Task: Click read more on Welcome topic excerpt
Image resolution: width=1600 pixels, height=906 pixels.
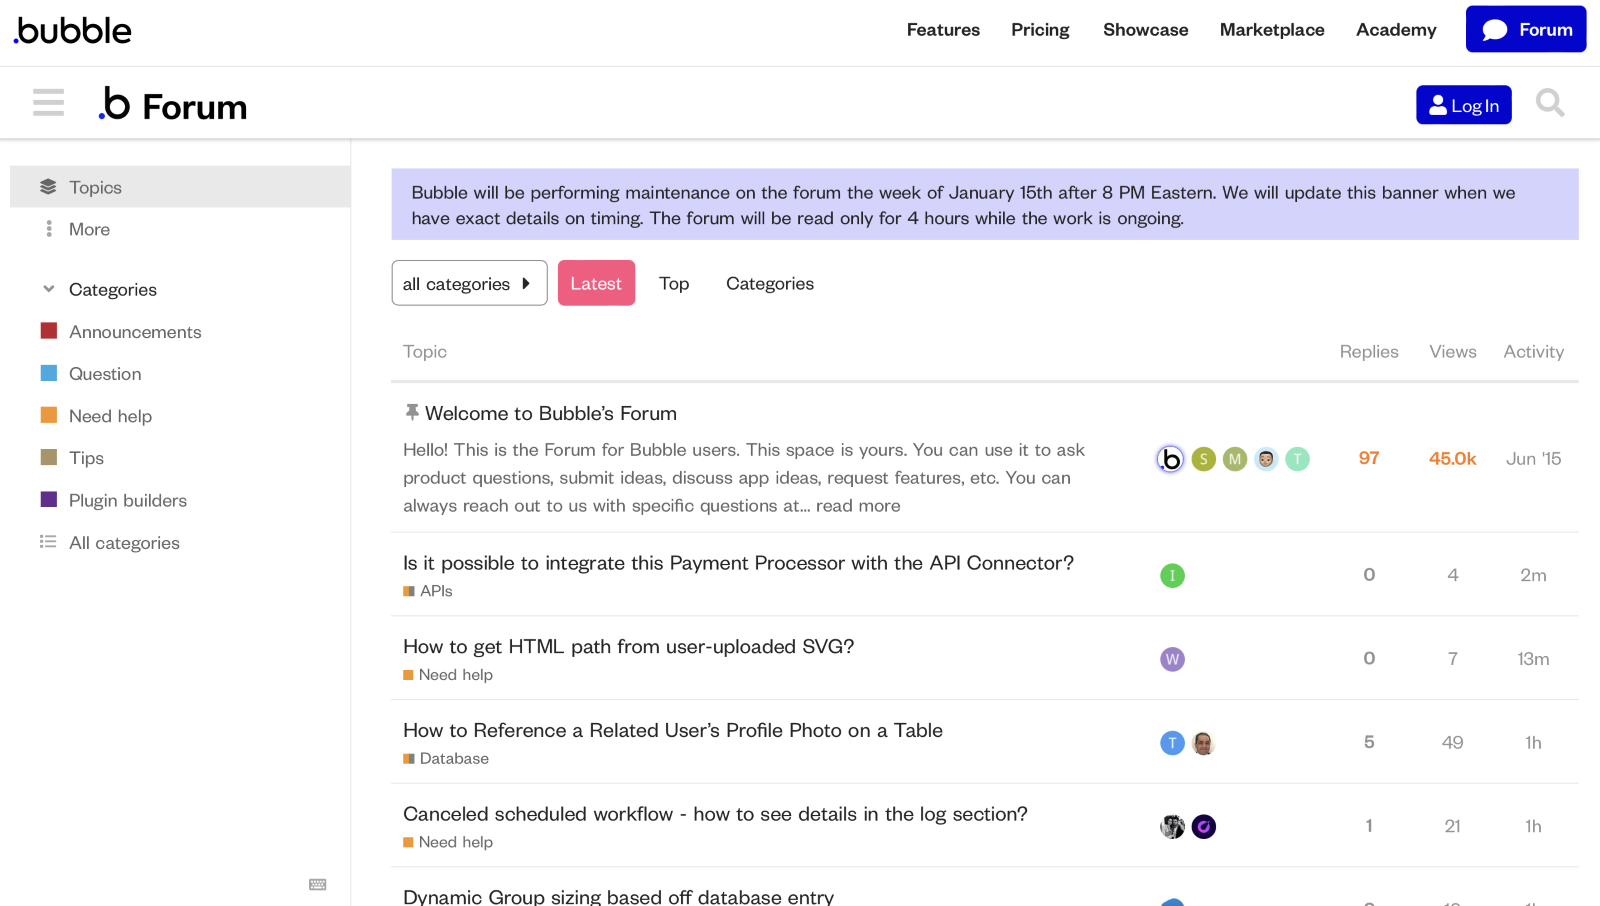Action: tap(858, 505)
